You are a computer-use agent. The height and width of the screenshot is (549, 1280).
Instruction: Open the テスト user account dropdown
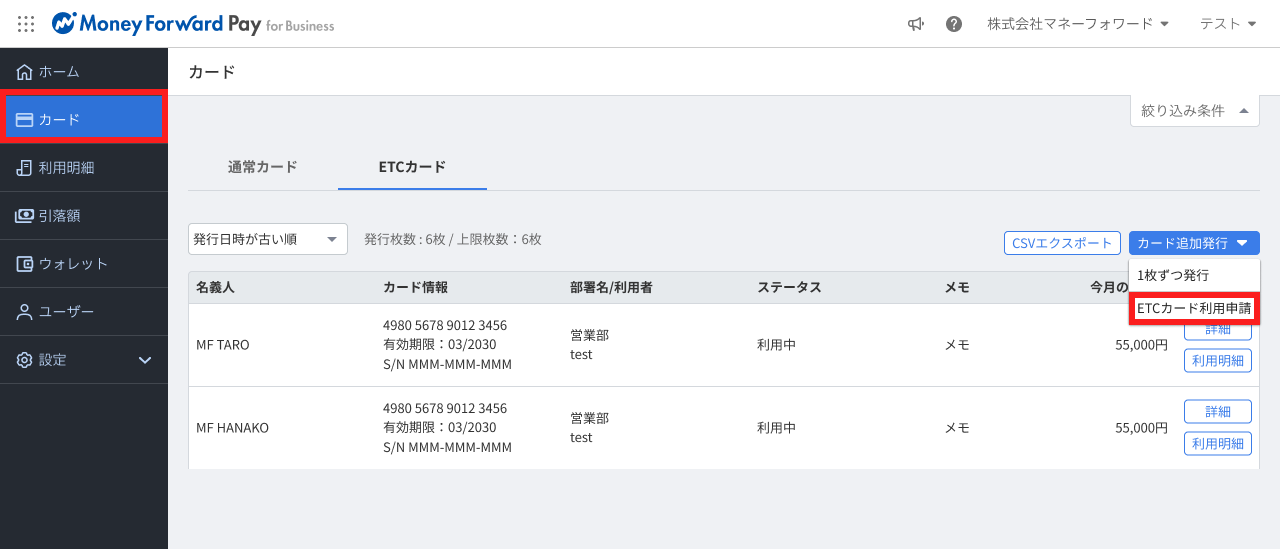click(x=1228, y=24)
